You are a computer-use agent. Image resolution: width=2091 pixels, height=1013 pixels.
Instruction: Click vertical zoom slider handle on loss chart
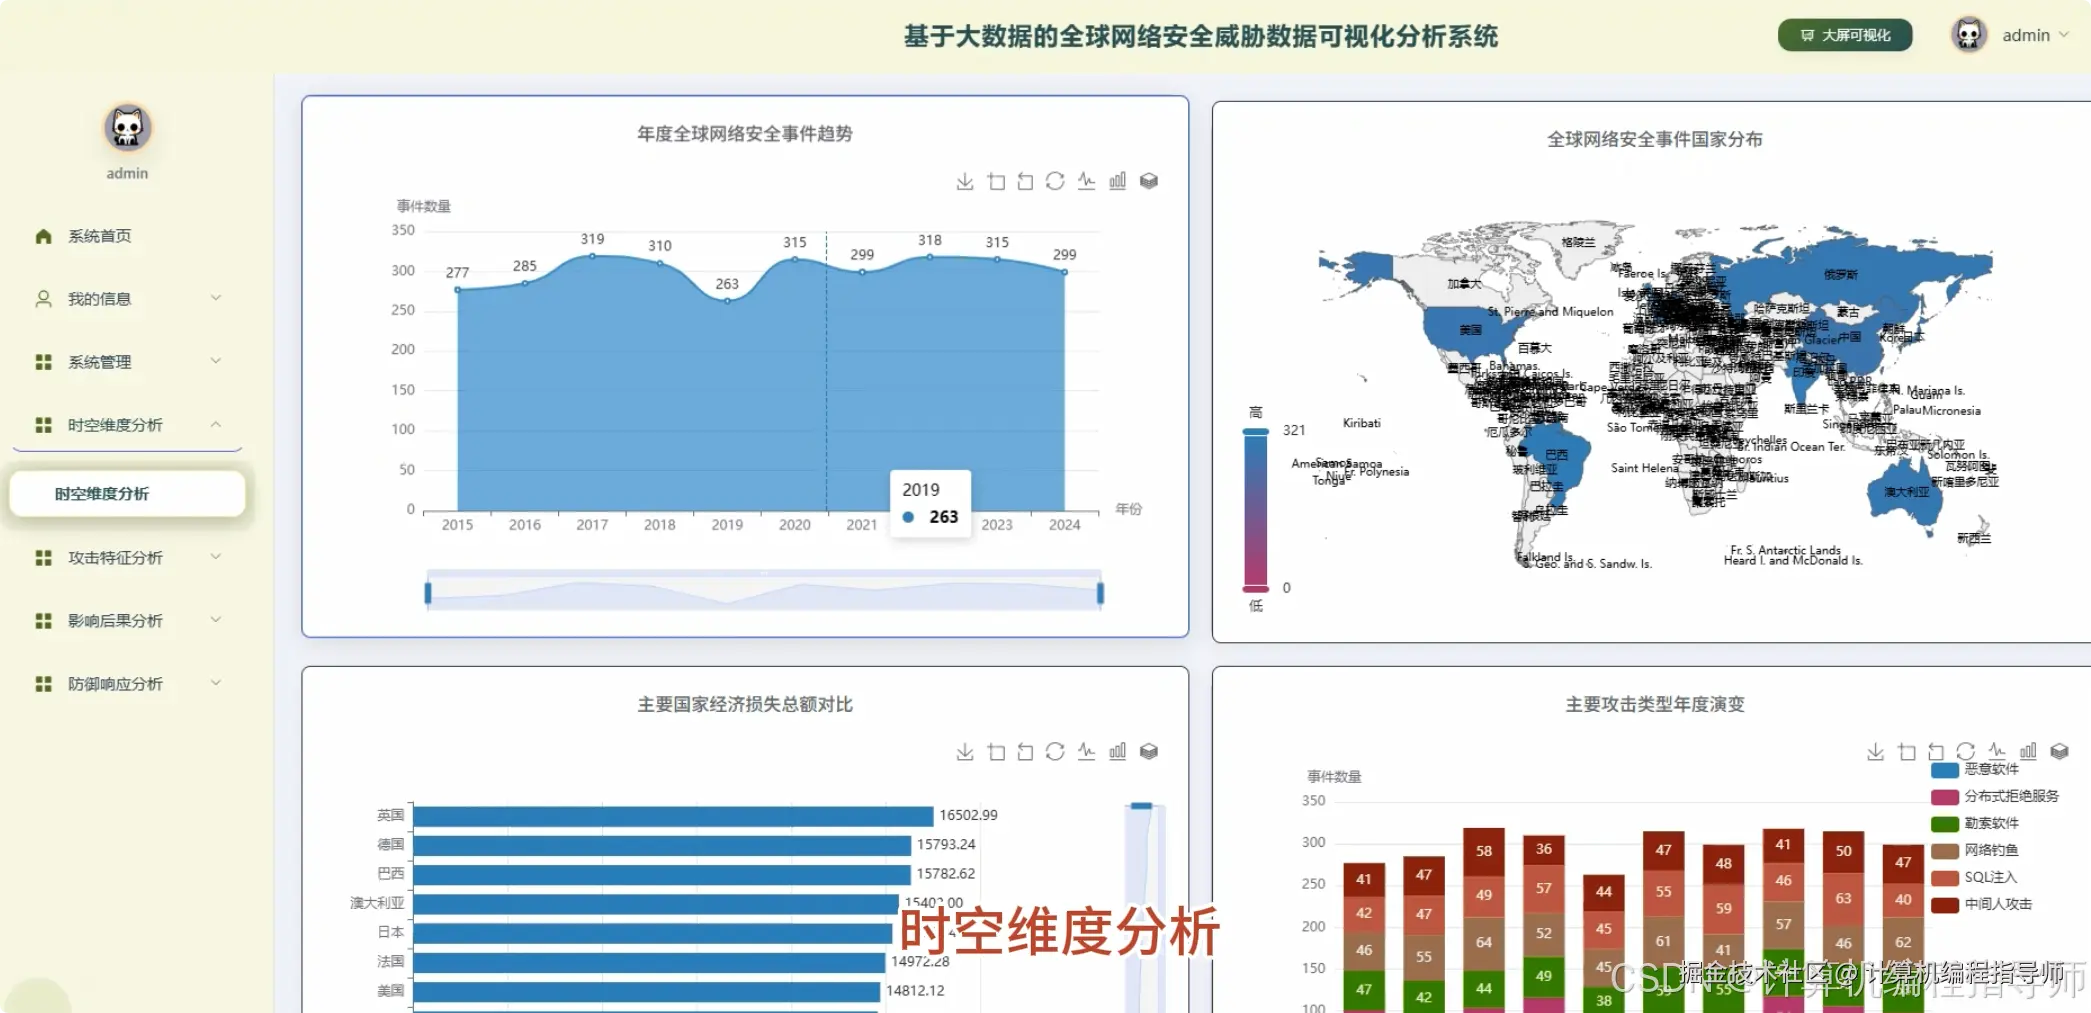pyautogui.click(x=1141, y=805)
